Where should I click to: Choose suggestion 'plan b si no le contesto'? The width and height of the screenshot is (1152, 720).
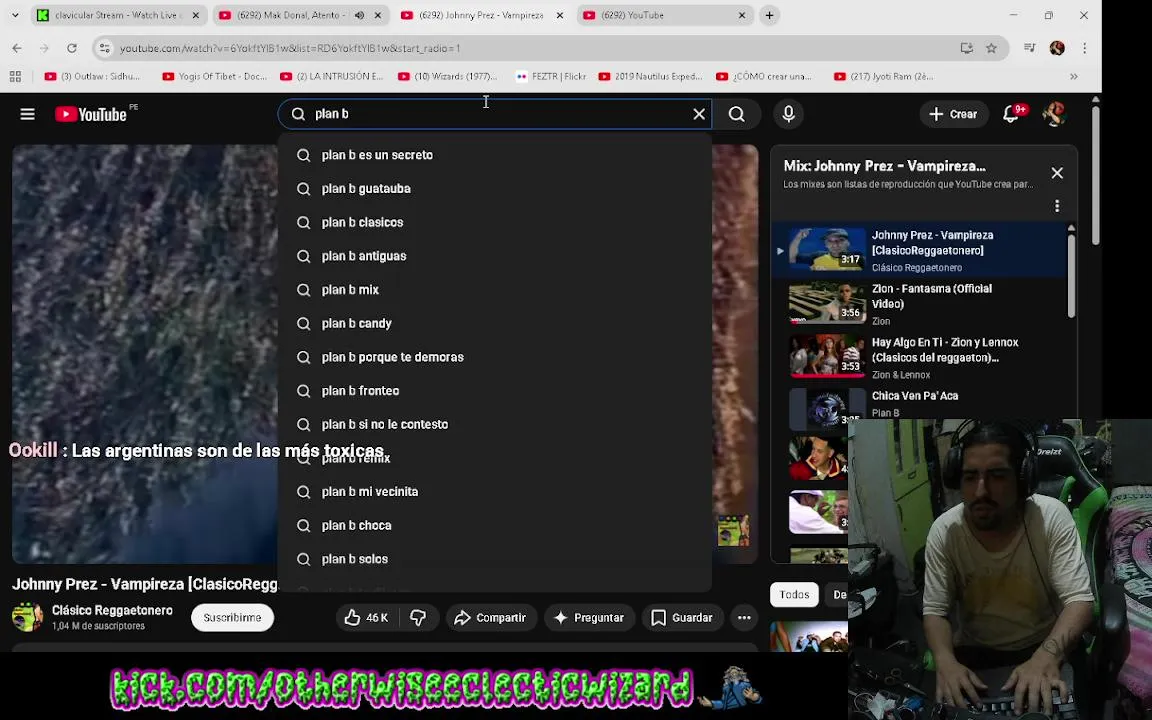click(x=494, y=425)
